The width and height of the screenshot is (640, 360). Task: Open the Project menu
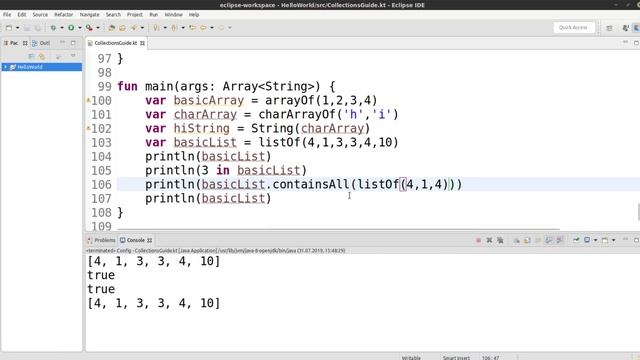click(x=135, y=14)
